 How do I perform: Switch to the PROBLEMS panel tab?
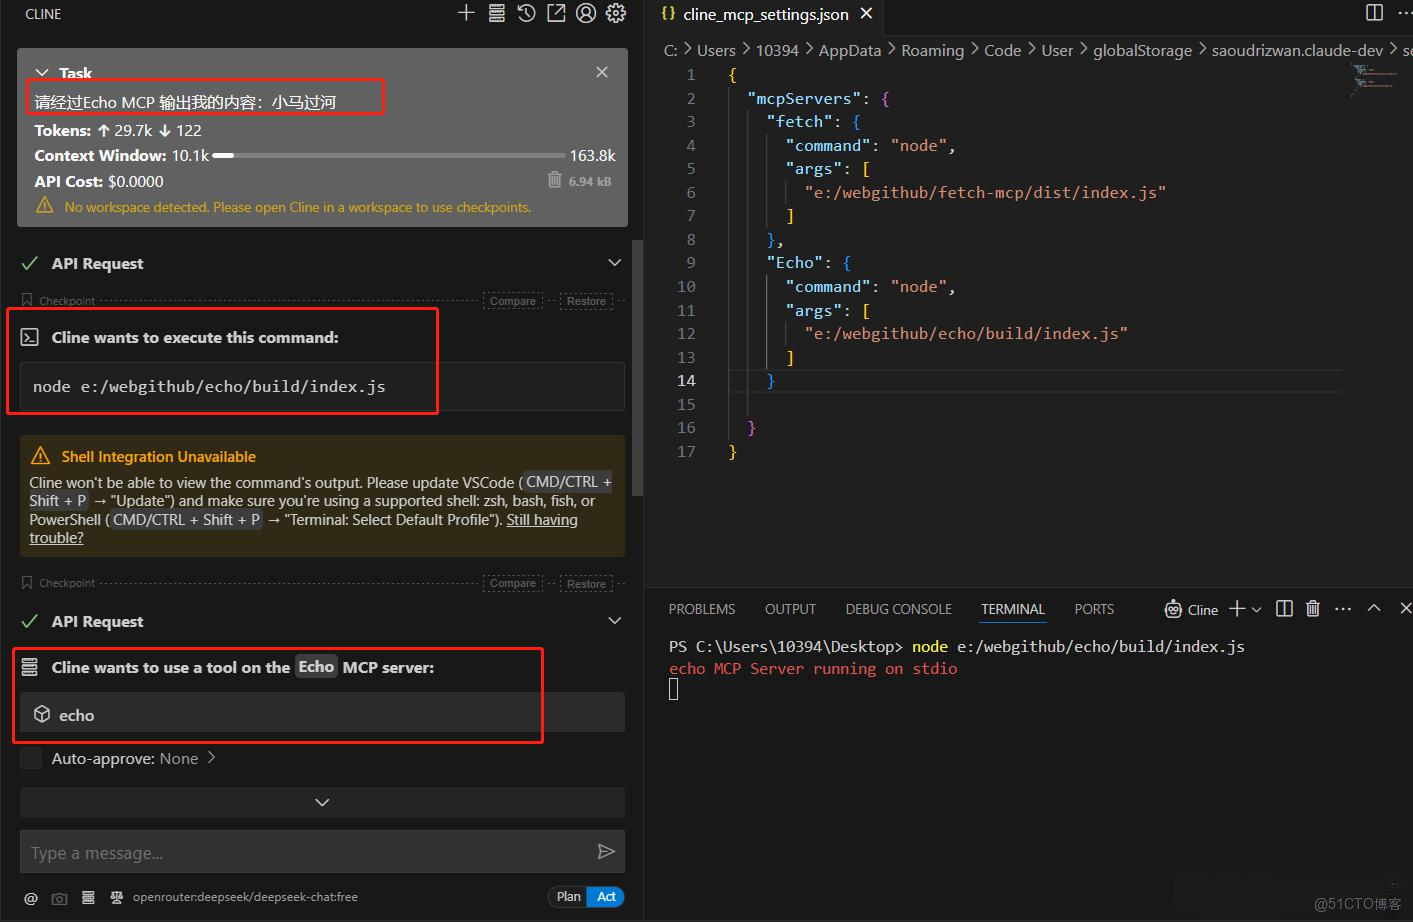701,609
